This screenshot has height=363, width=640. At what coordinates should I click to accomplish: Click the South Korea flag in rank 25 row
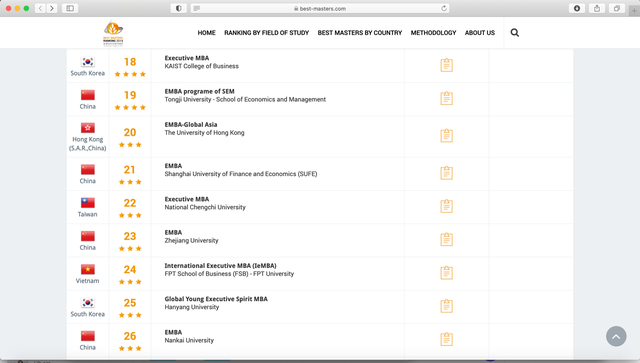point(88,303)
